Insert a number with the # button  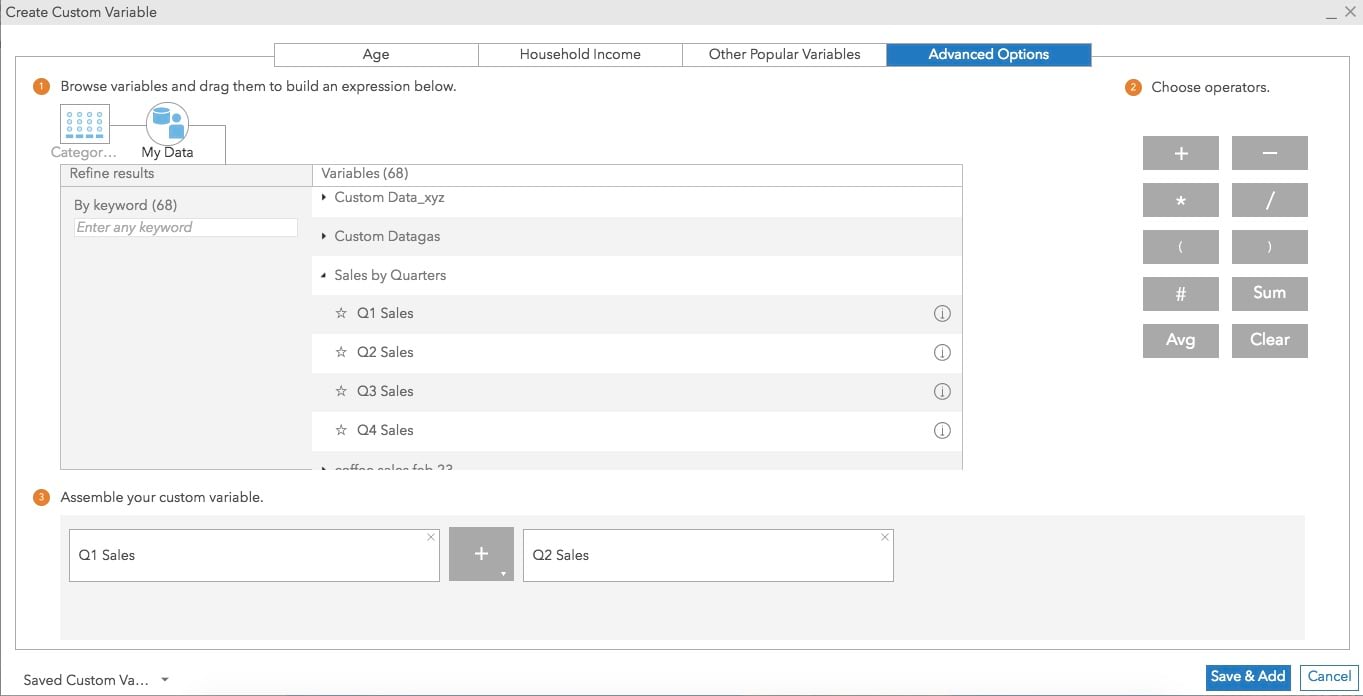point(1181,293)
